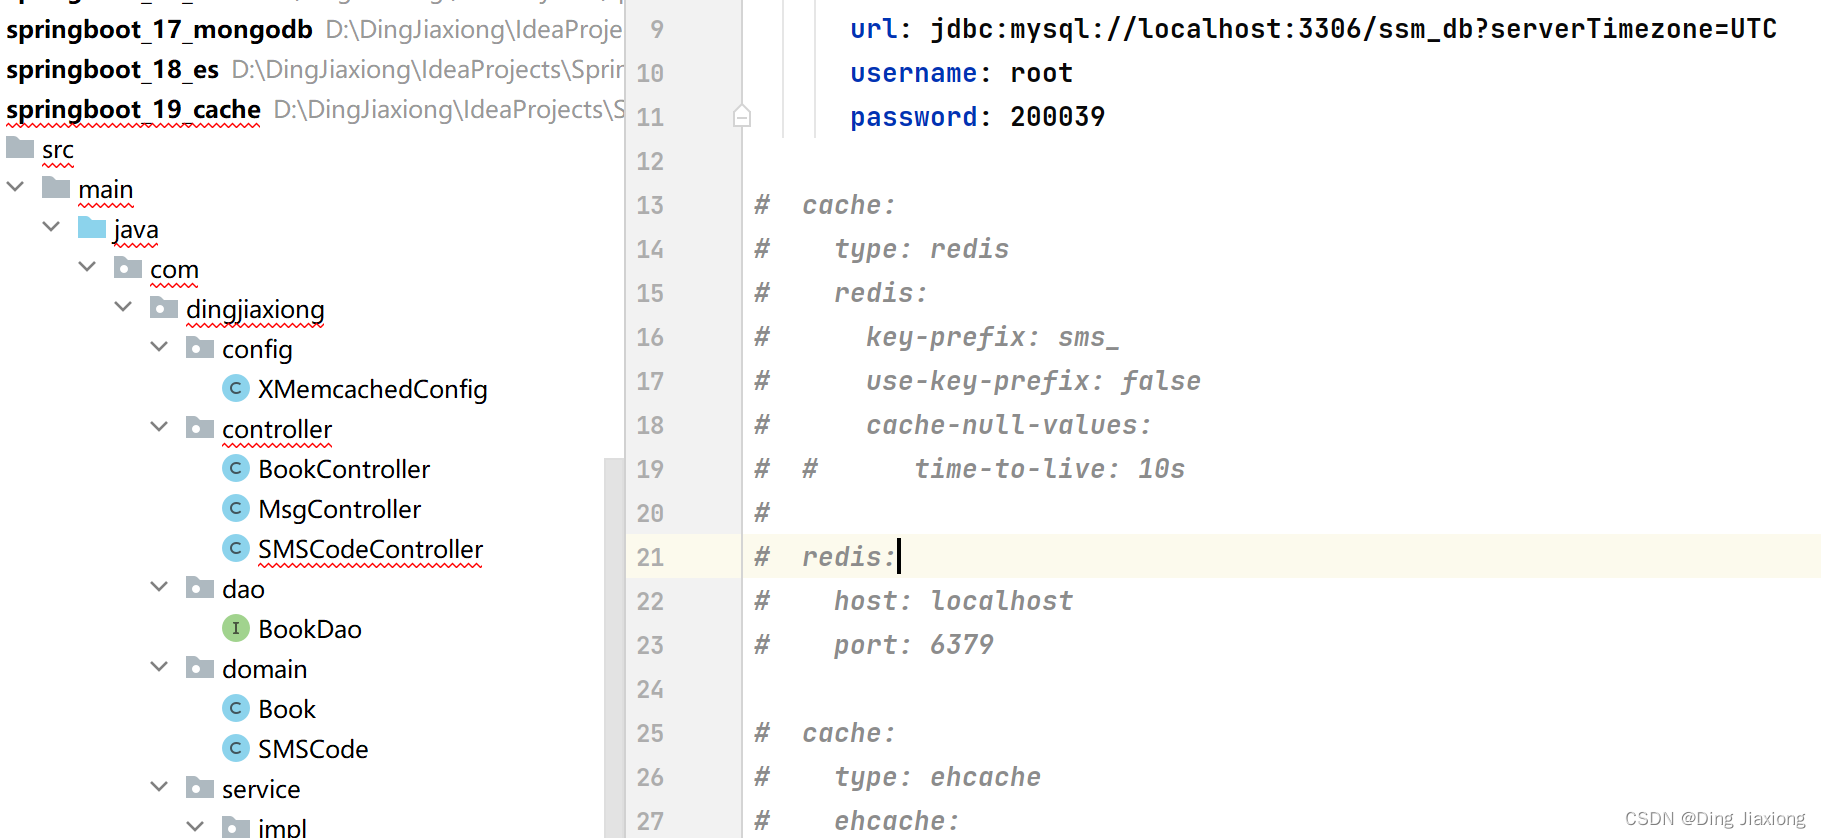Click the MsgController class icon
This screenshot has height=838, width=1821.
click(x=235, y=508)
